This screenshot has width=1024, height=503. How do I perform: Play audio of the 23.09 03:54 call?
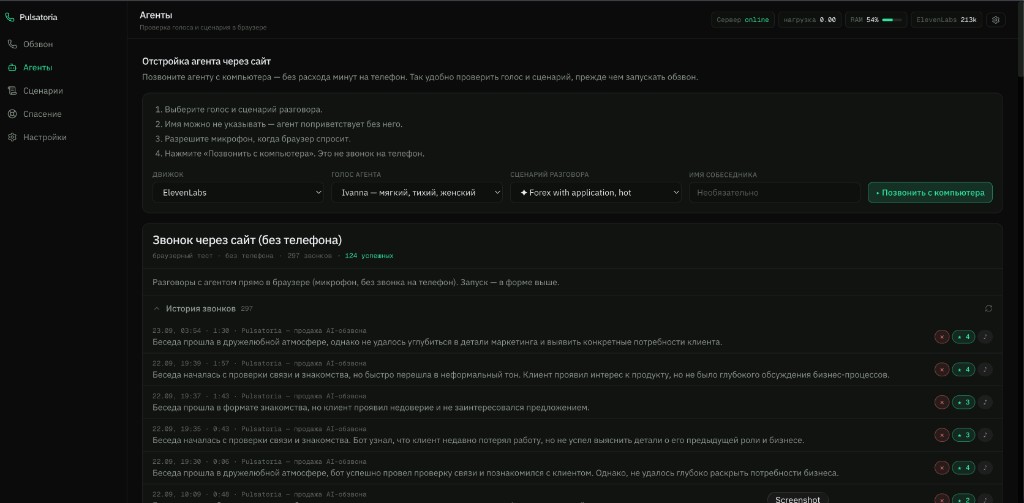(985, 337)
